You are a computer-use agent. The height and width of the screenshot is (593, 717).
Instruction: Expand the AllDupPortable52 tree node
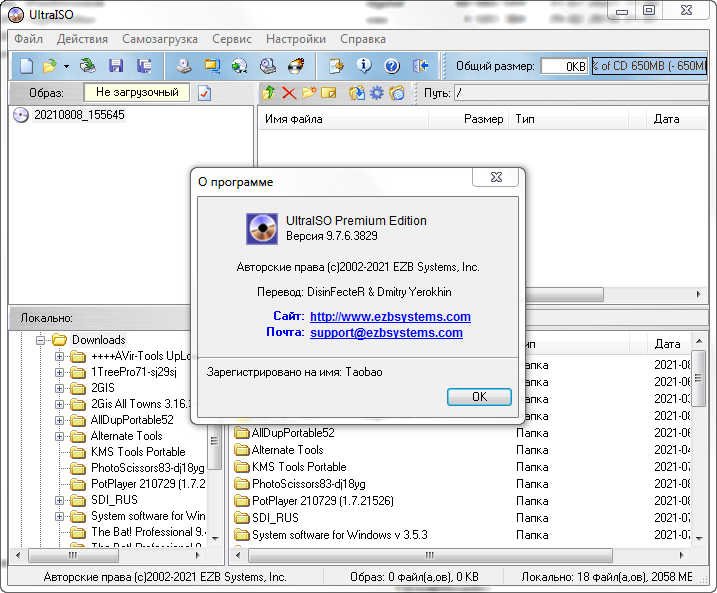59,420
